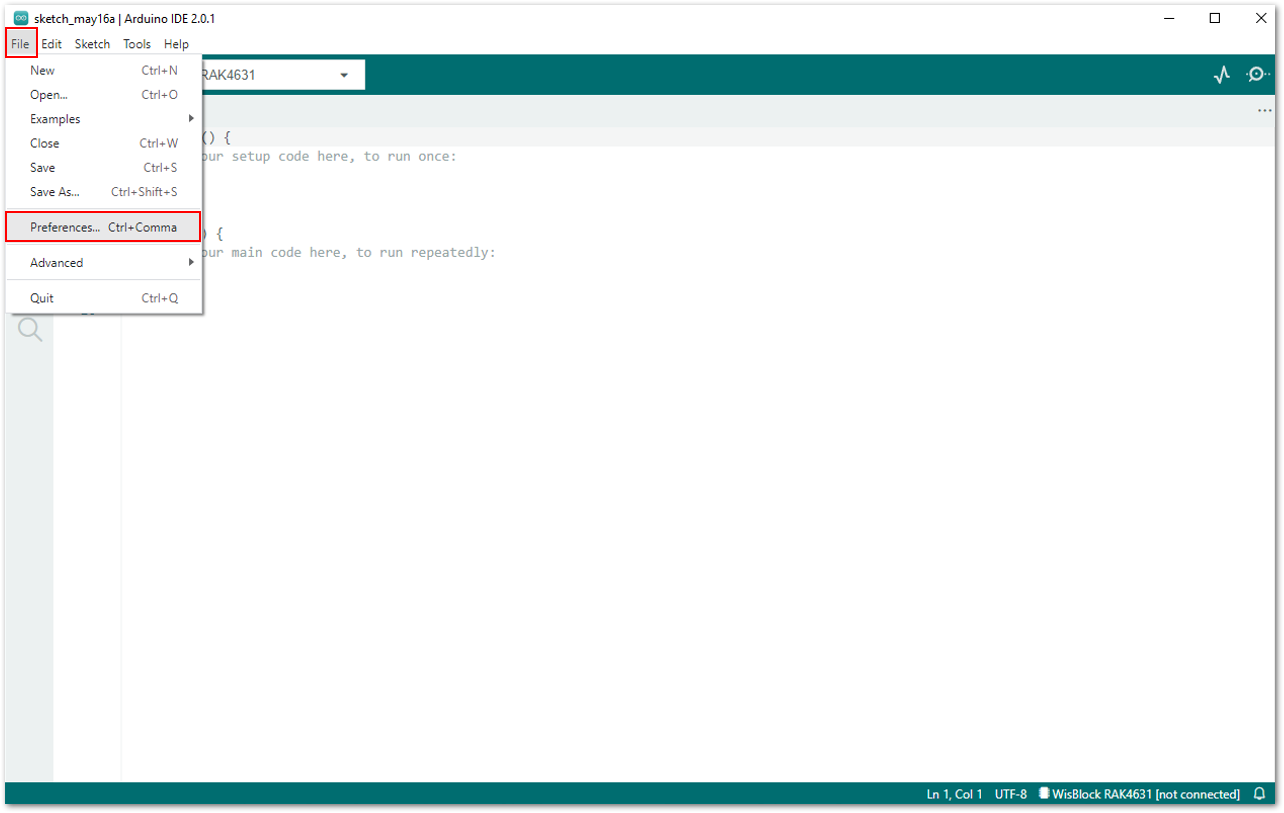This screenshot has width=1284, height=813.
Task: Minimize the Arduino IDE window
Action: (x=1169, y=18)
